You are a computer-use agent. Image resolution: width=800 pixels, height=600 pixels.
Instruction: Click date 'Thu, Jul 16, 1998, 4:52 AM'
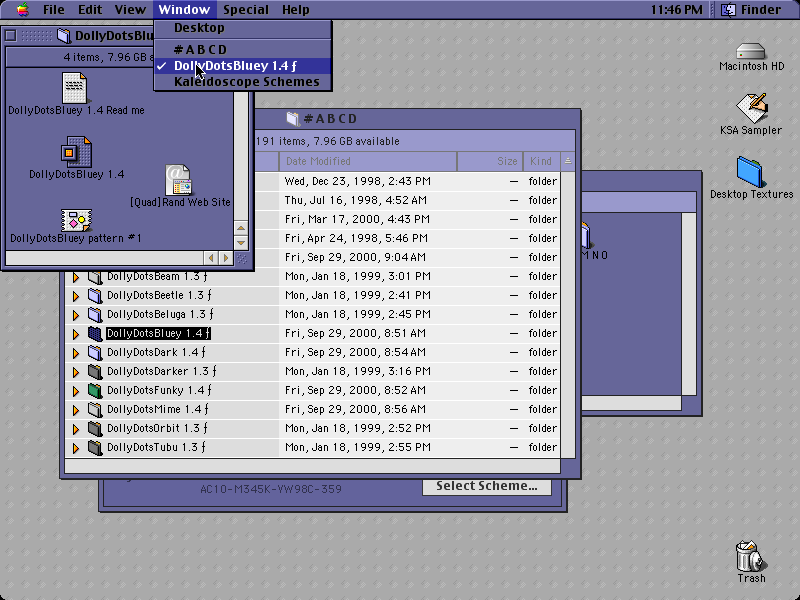(x=356, y=201)
